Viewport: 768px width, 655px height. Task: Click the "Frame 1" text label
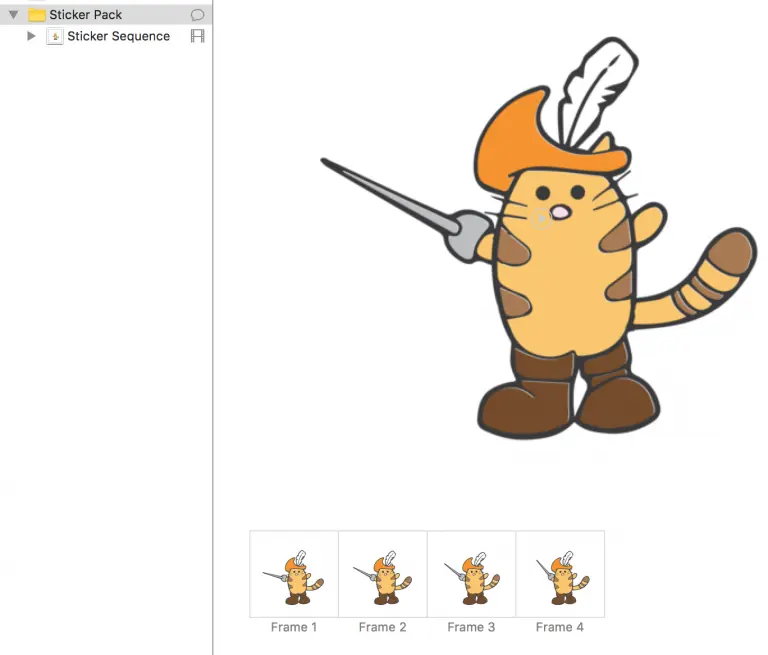(294, 627)
